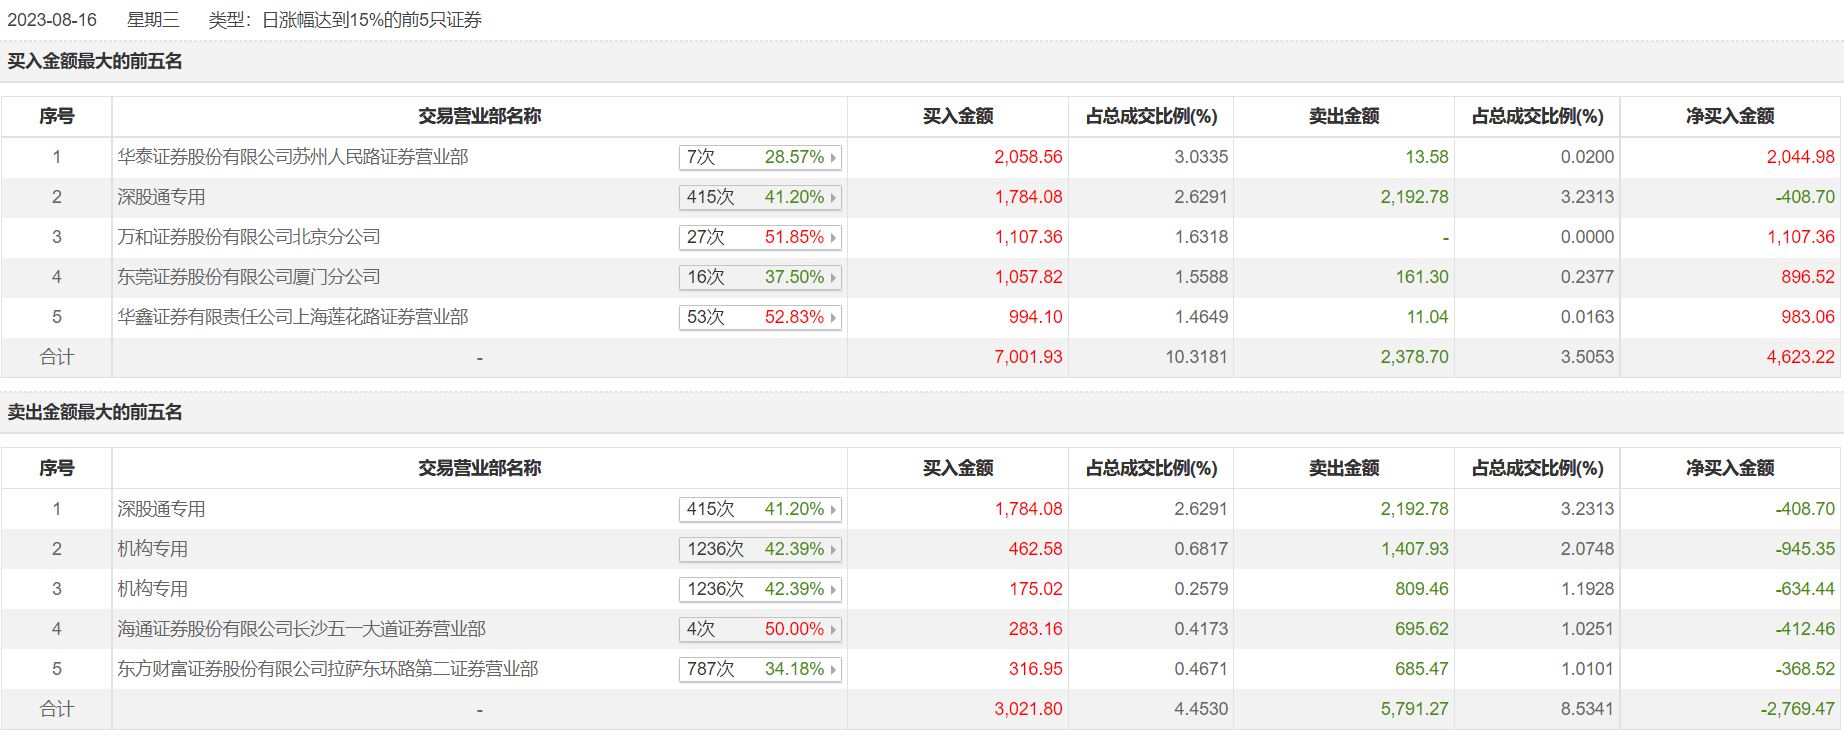Open 海通证券长沙五一大道证券营业部 link
The width and height of the screenshot is (1844, 736).
(301, 629)
